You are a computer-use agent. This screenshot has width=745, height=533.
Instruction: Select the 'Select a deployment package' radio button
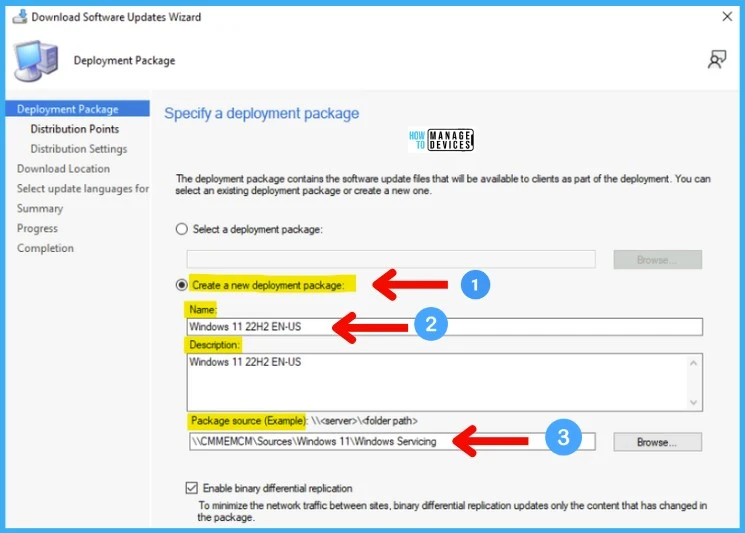point(181,229)
